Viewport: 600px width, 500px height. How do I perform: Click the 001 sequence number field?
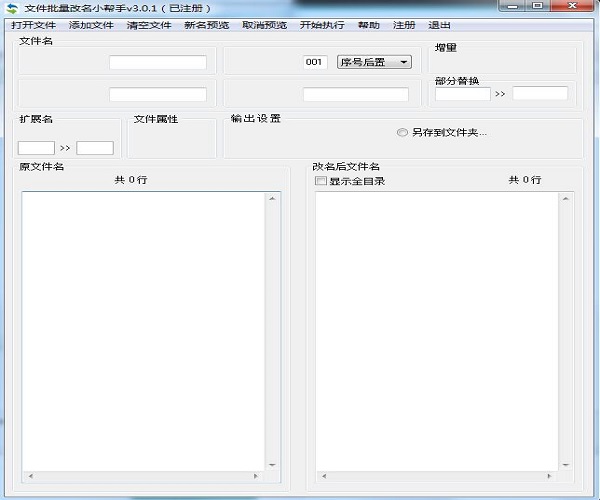point(315,62)
